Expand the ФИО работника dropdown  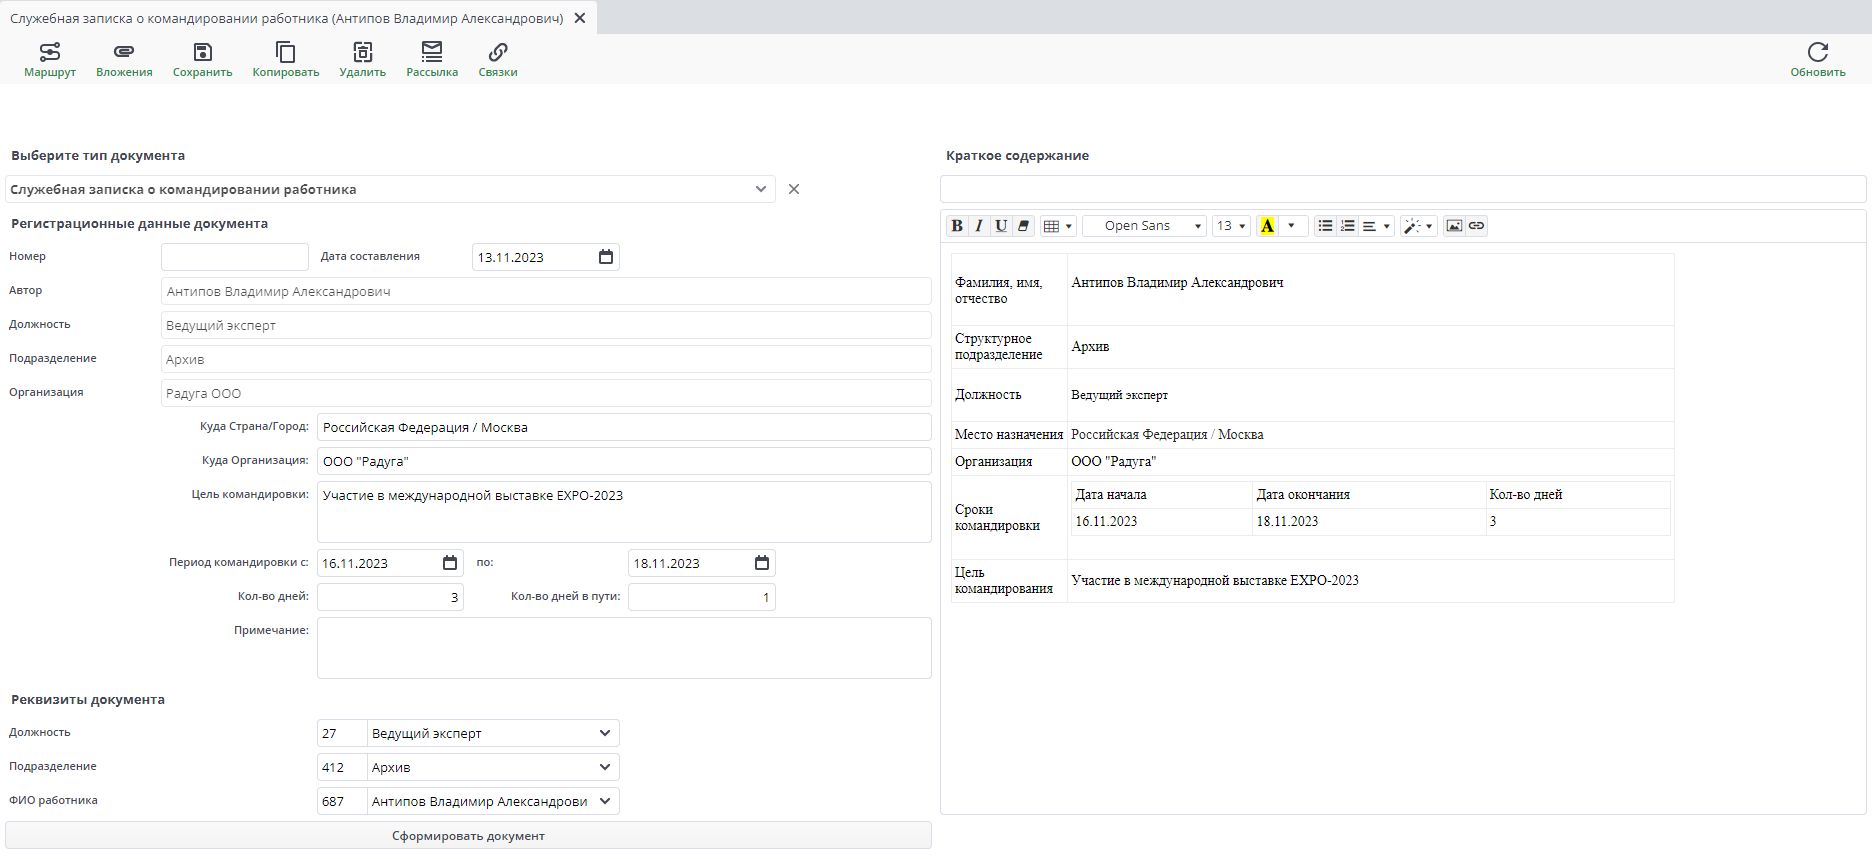[x=605, y=801]
